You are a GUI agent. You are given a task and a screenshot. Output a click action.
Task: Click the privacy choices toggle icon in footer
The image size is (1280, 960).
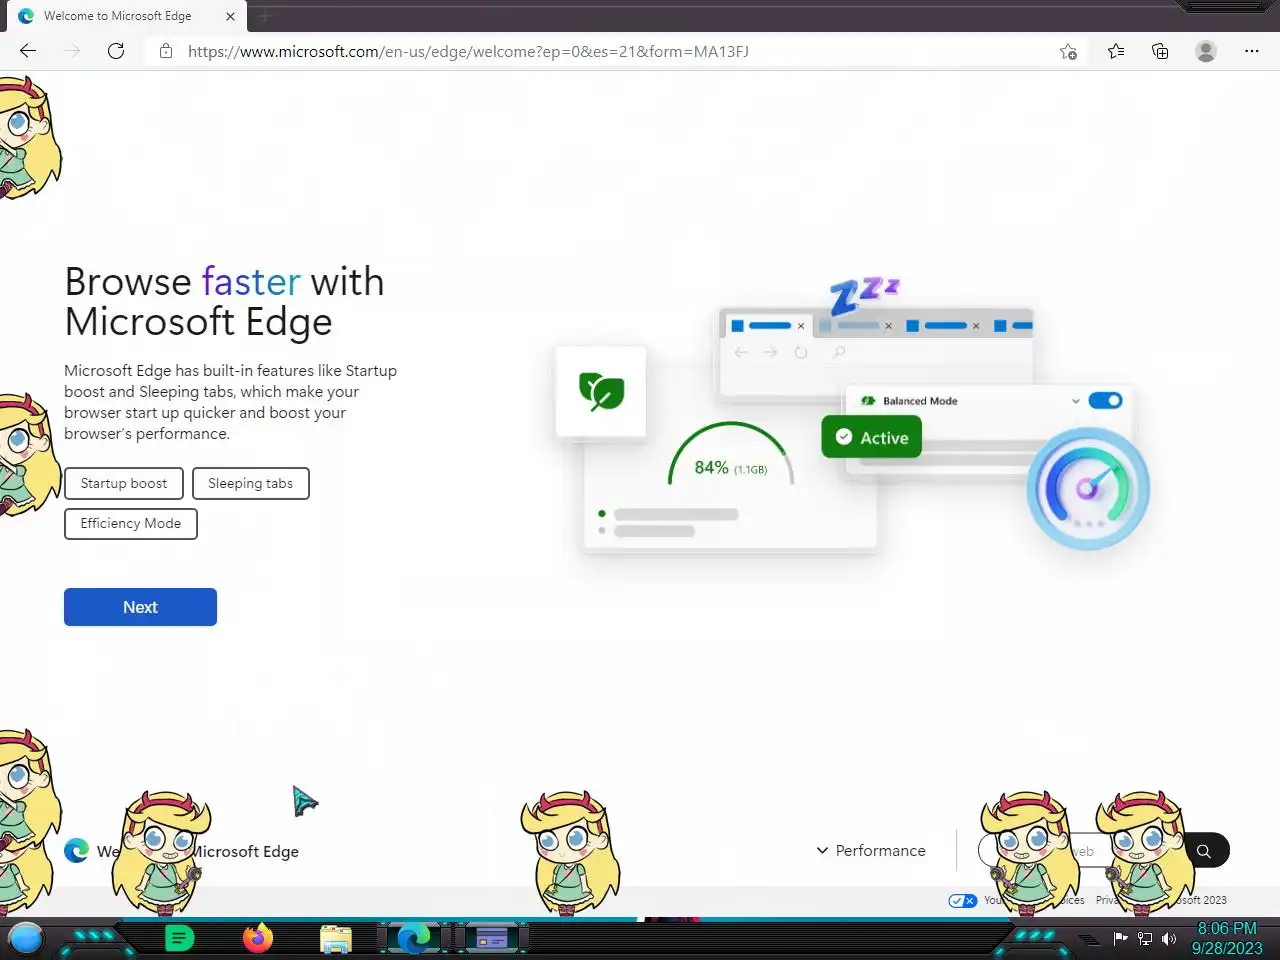point(962,900)
